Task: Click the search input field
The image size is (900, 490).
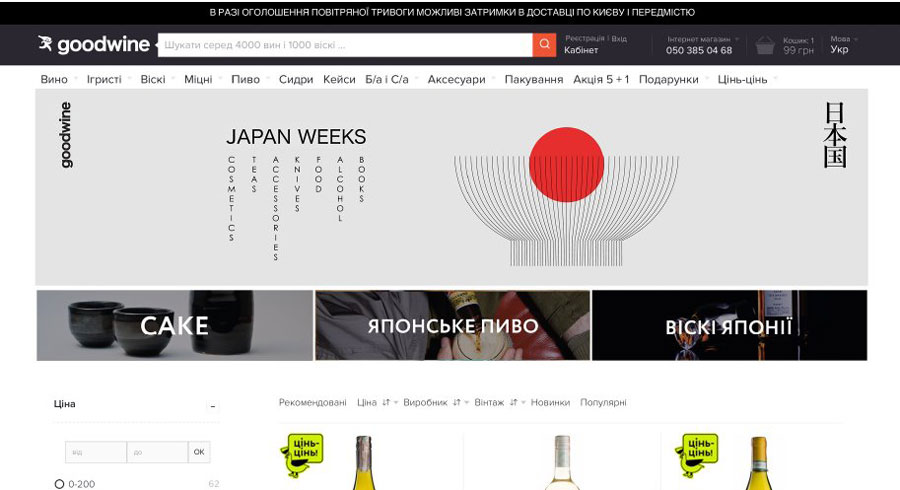Action: [x=345, y=45]
